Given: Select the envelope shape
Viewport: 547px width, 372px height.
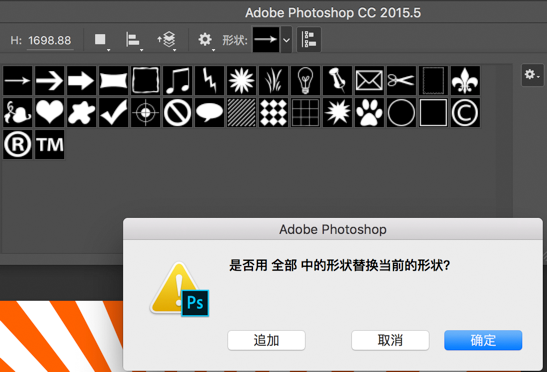Looking at the screenshot, I should click(369, 81).
